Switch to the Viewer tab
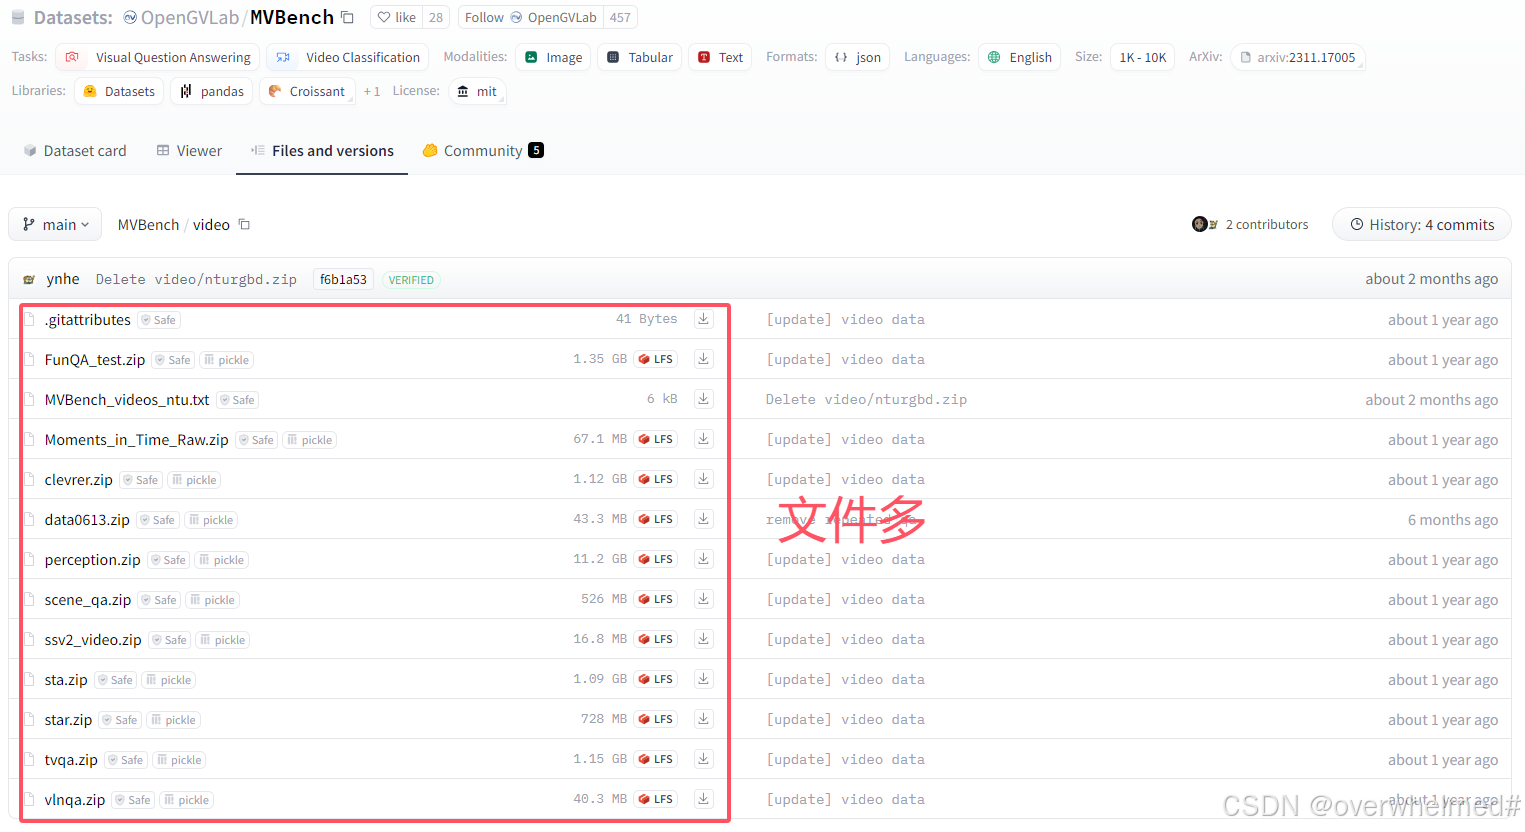1525x832 pixels. 189,151
